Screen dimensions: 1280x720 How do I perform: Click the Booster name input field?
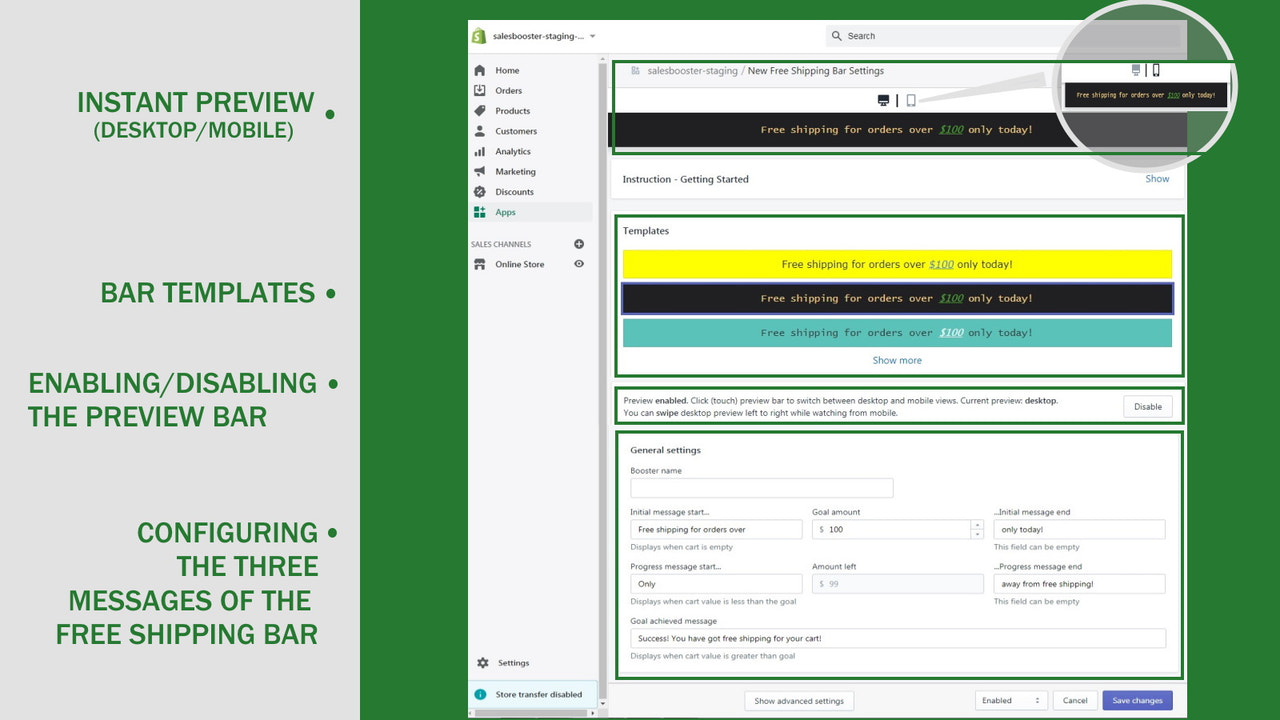(x=761, y=488)
